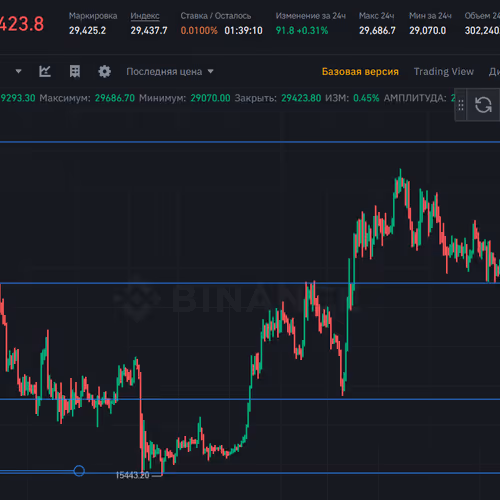Image resolution: width=500 pixels, height=500 pixels.
Task: Open chart settings gear icon
Action: [x=104, y=71]
